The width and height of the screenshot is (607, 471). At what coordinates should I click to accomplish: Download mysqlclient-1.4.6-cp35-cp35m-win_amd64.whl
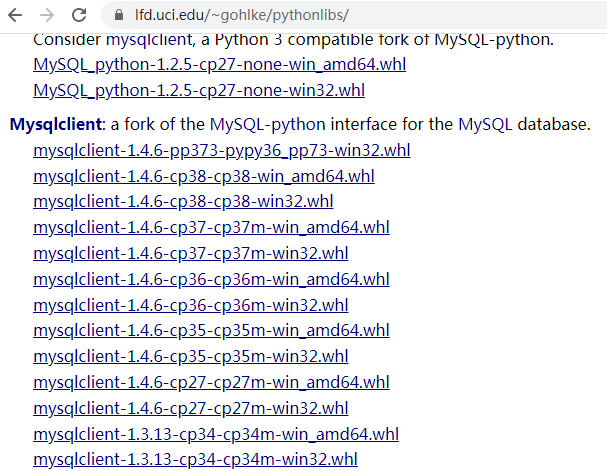[x=211, y=330]
